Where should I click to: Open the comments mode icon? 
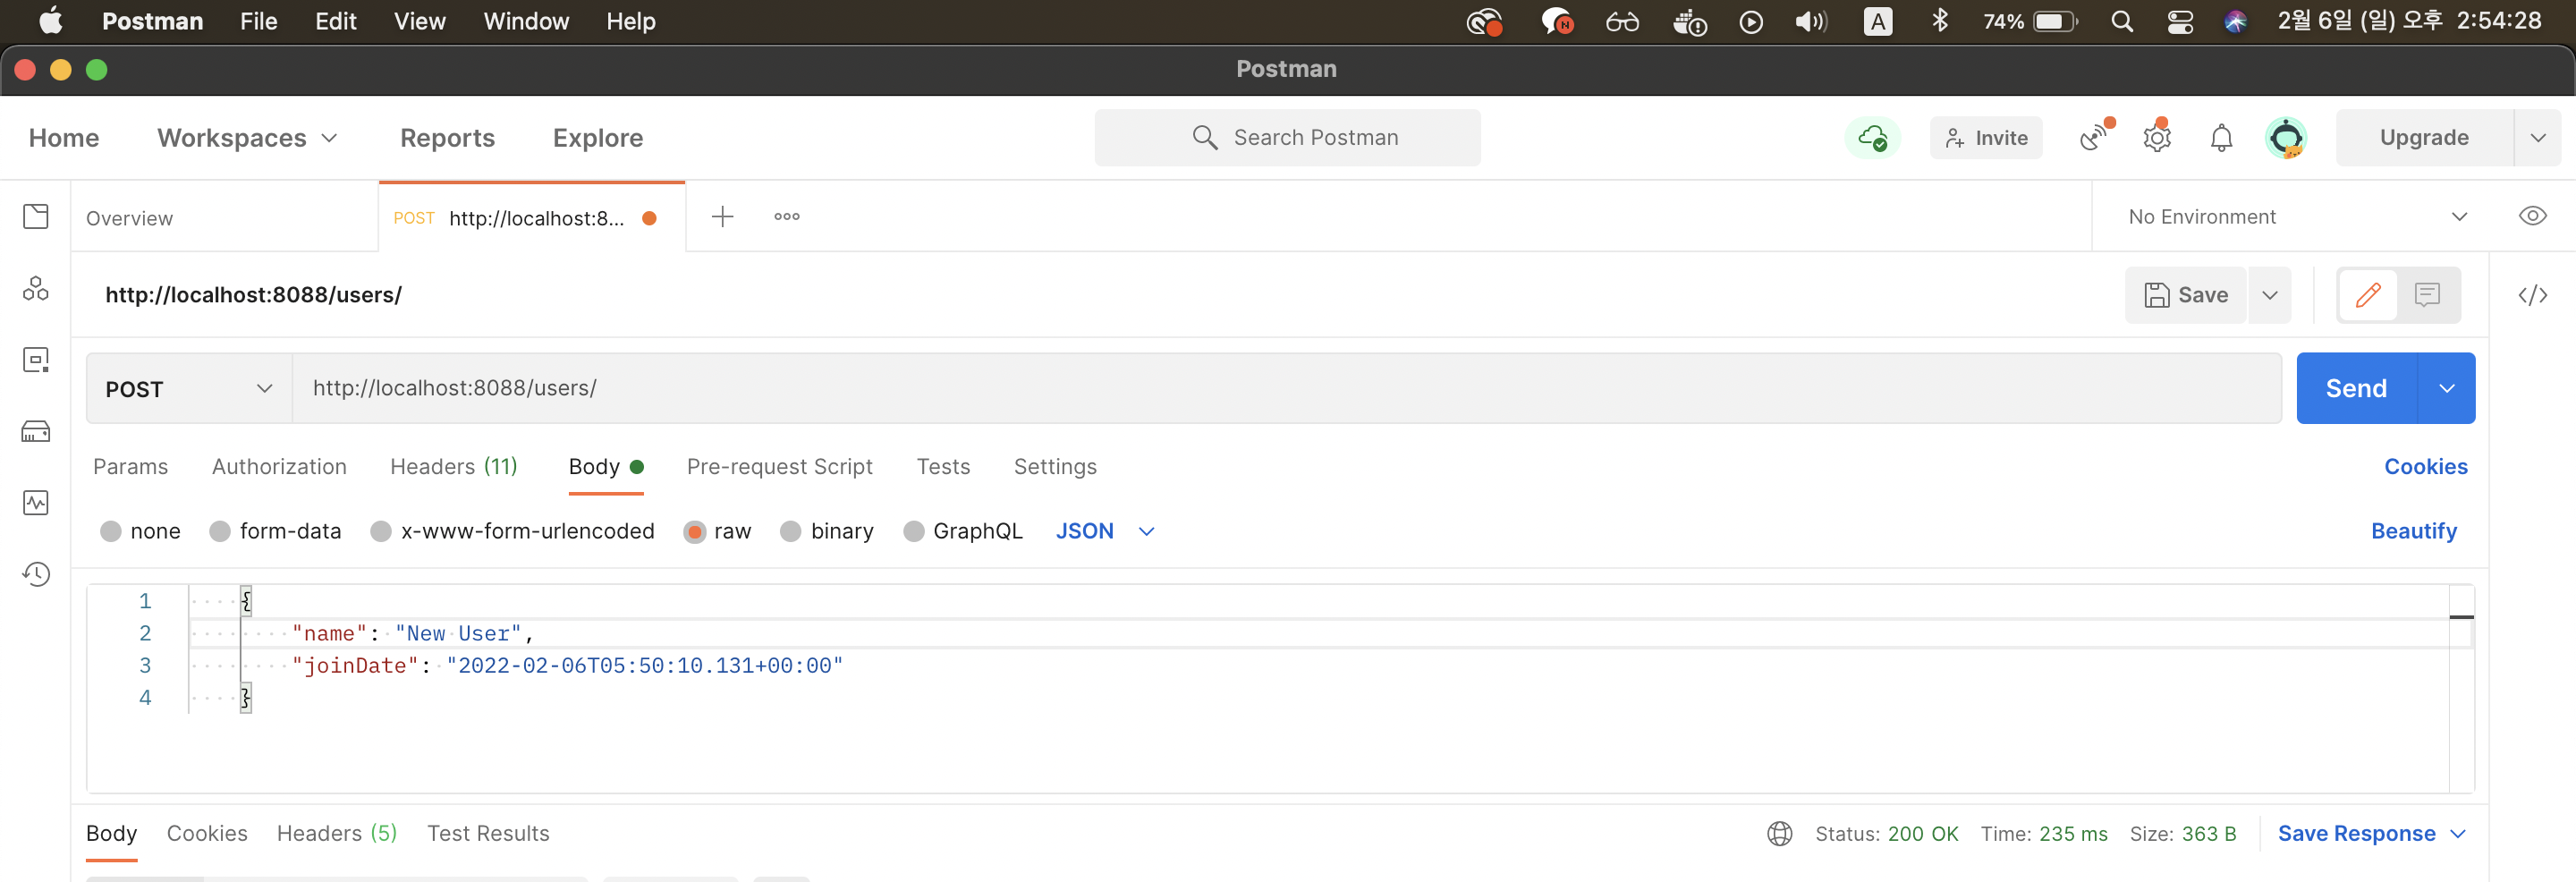click(2427, 295)
